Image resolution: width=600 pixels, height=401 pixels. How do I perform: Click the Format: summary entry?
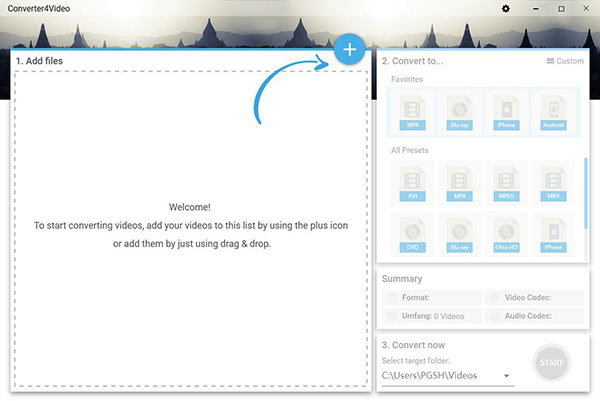click(432, 297)
